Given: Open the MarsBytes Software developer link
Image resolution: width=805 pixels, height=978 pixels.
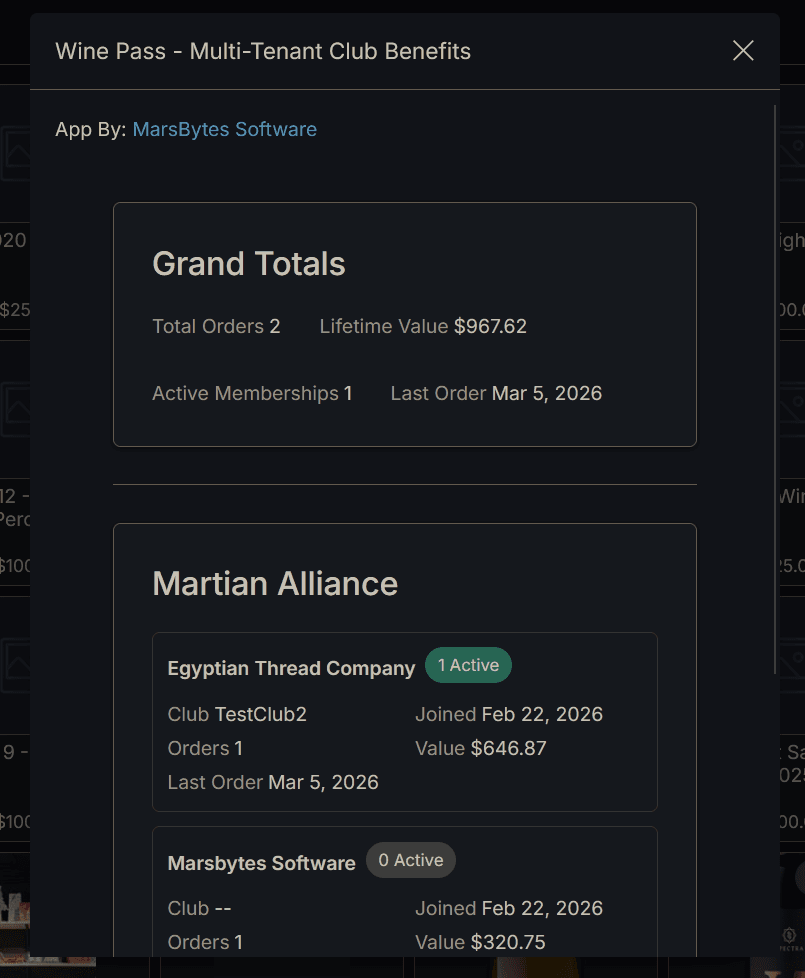Looking at the screenshot, I should pos(224,129).
